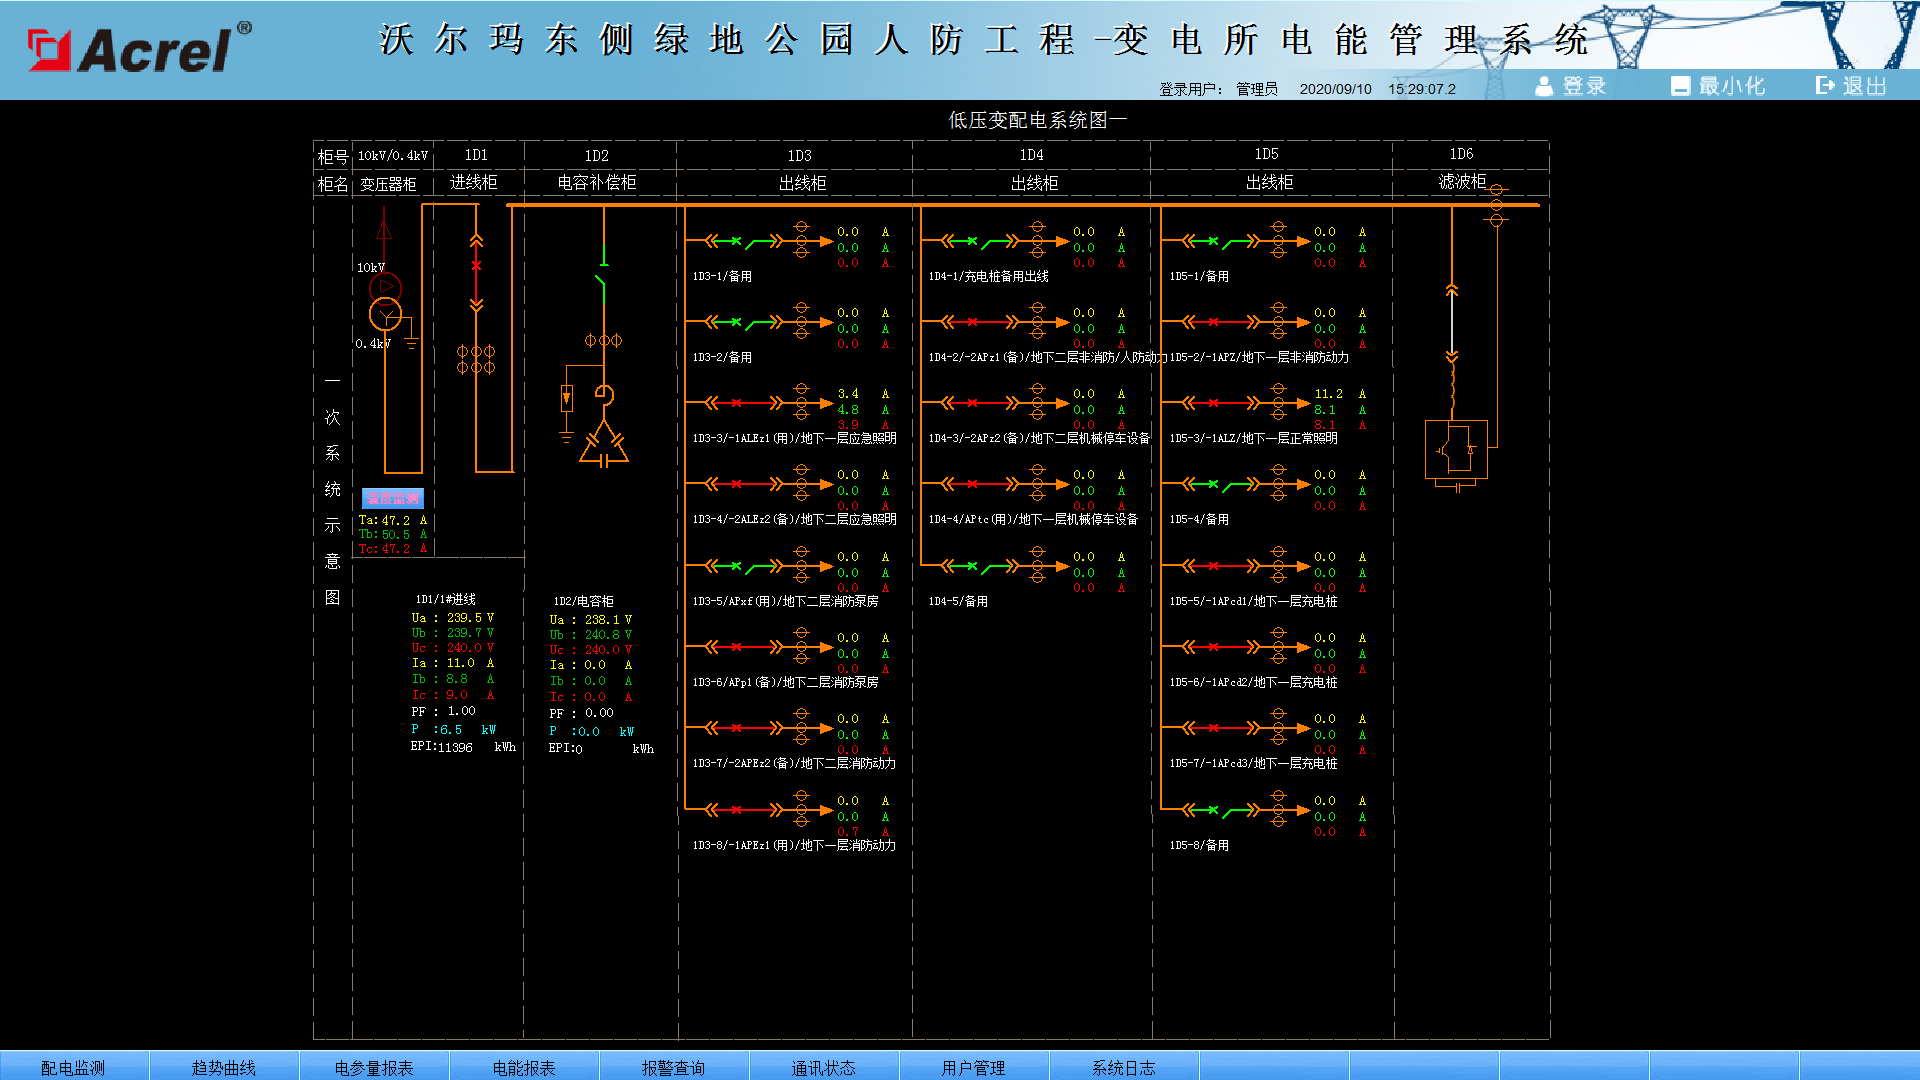Image resolution: width=1920 pixels, height=1080 pixels.
Task: Click the 退出 button
Action: point(1851,86)
